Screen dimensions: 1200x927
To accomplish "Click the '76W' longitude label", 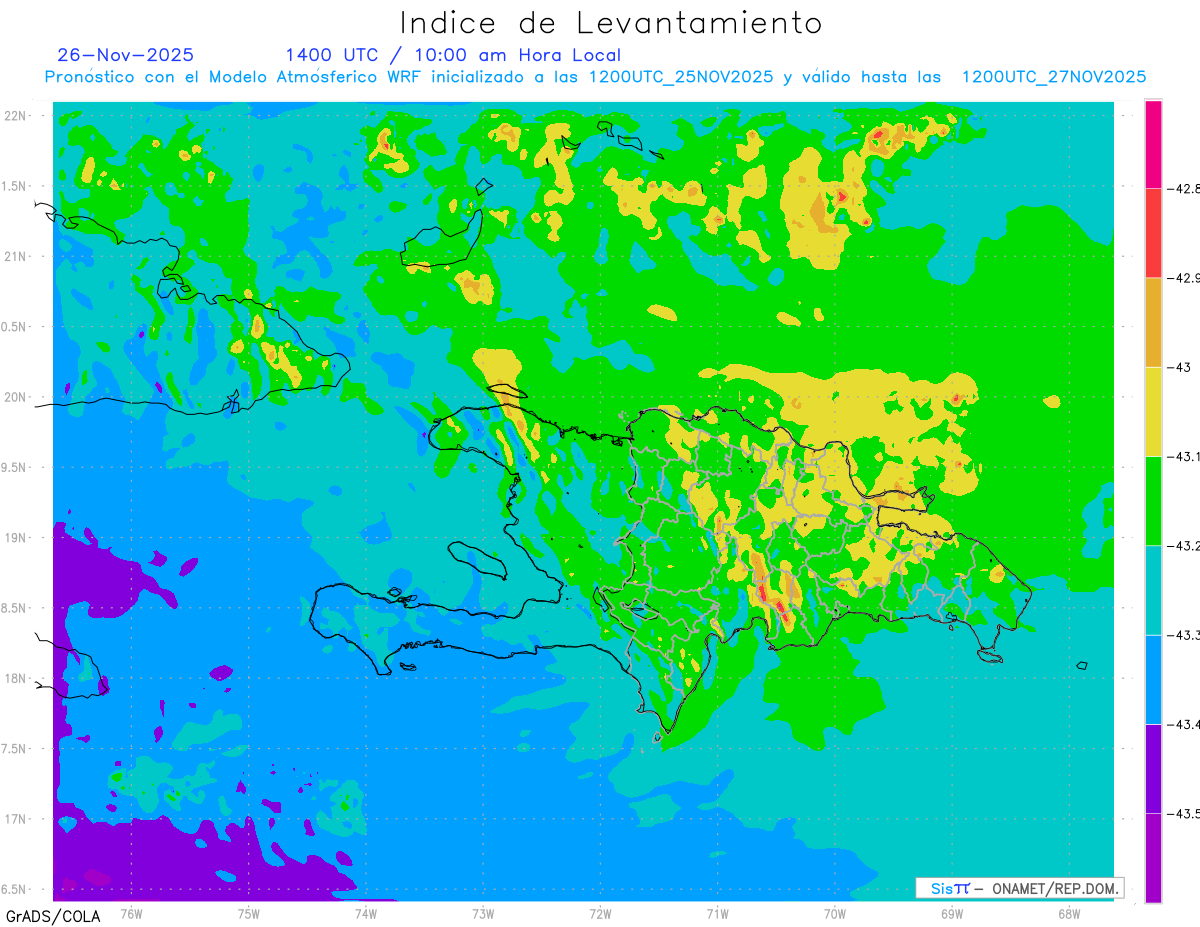I will click(x=131, y=913).
